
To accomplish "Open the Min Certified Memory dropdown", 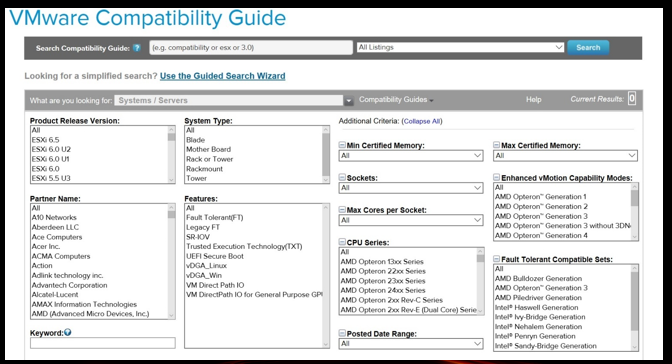I will [411, 156].
